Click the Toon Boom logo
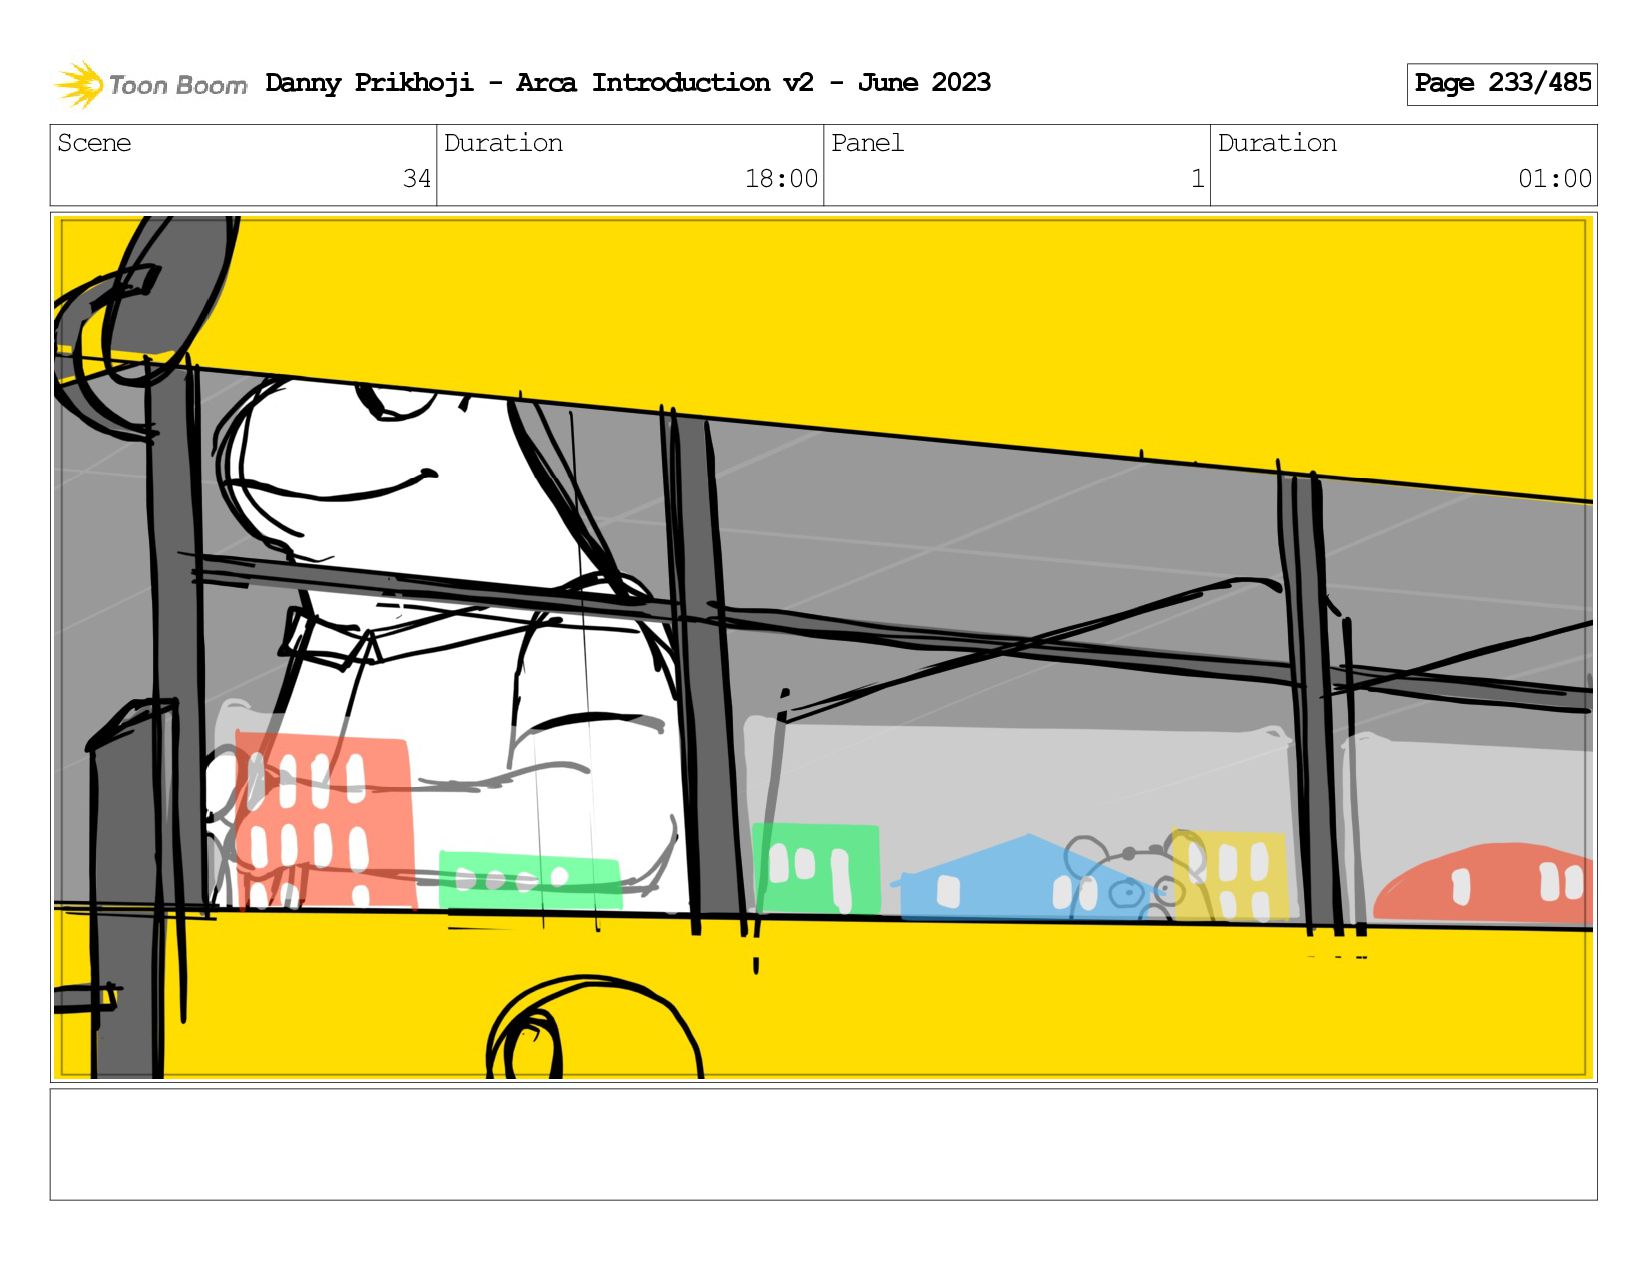This screenshot has height=1275, width=1650. (x=150, y=84)
